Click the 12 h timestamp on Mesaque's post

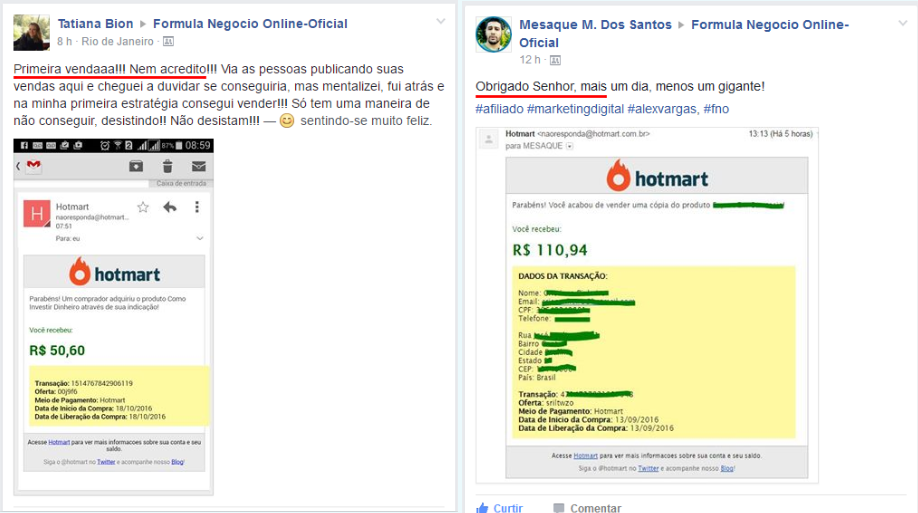[530, 60]
